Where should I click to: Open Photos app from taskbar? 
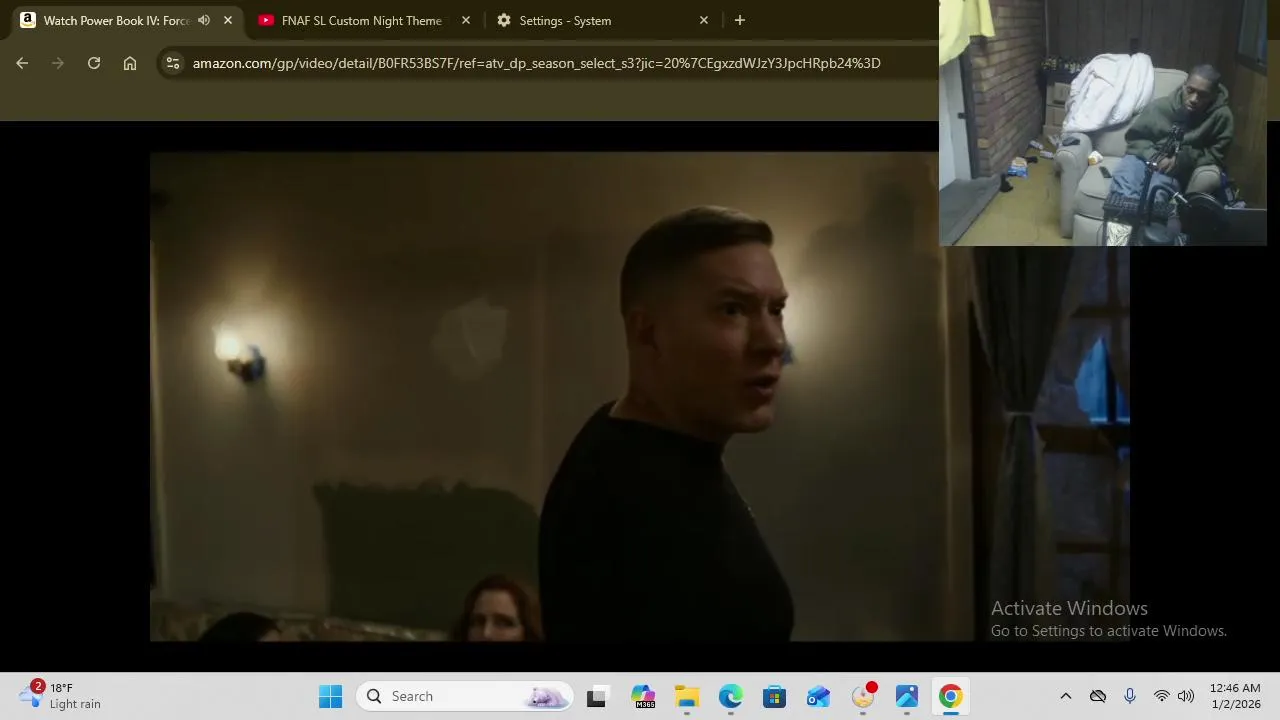click(907, 696)
